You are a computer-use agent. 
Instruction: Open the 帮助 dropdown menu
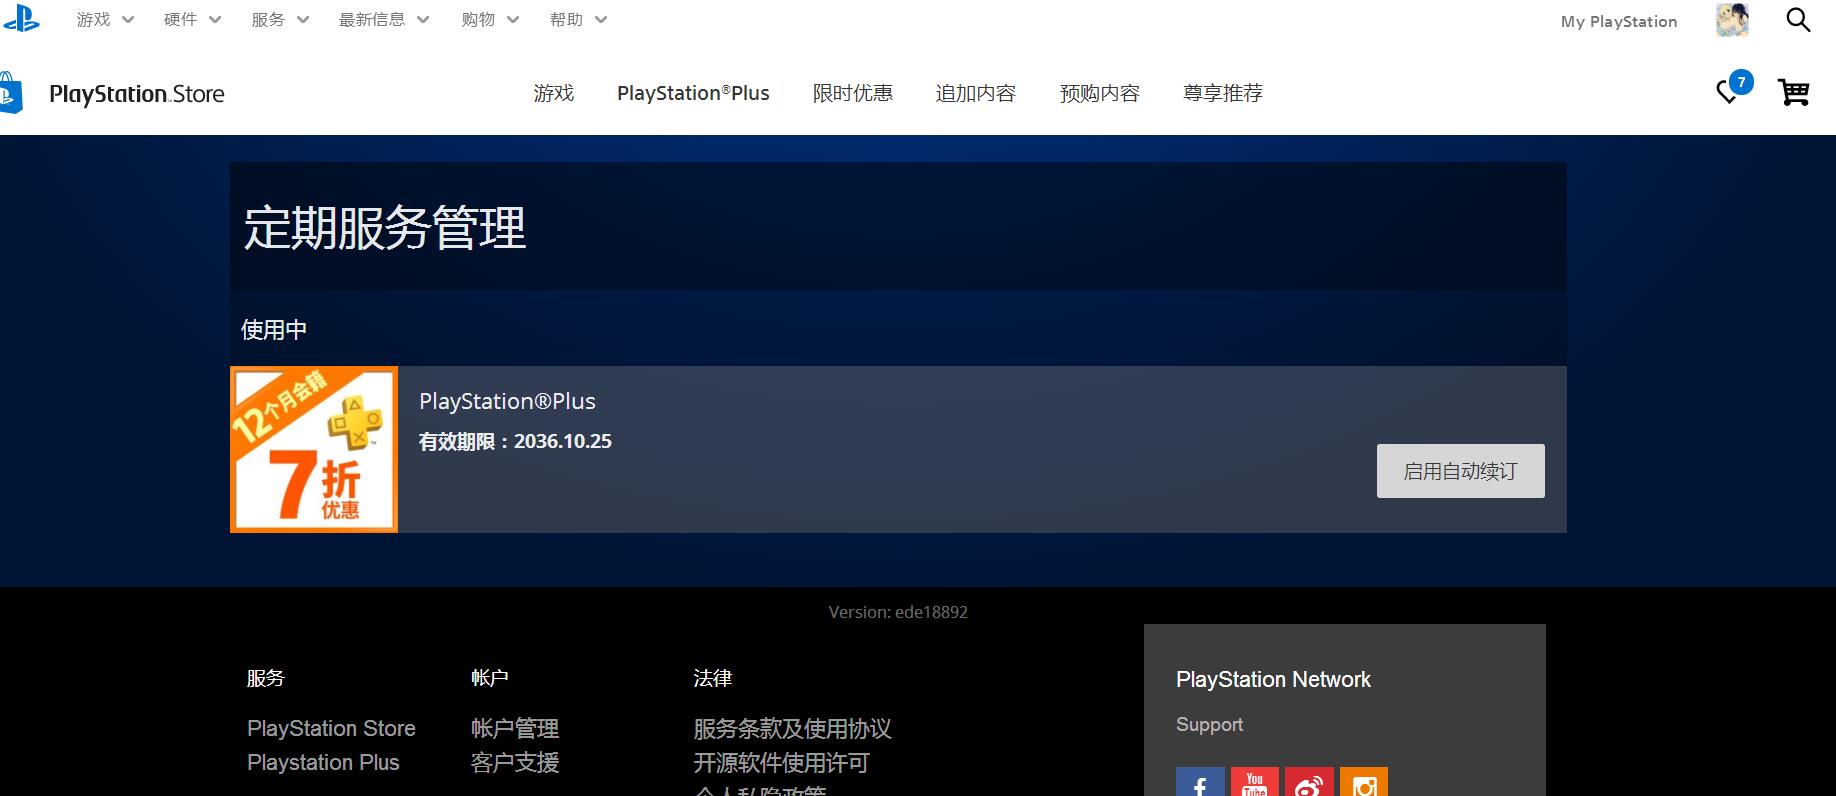578,20
